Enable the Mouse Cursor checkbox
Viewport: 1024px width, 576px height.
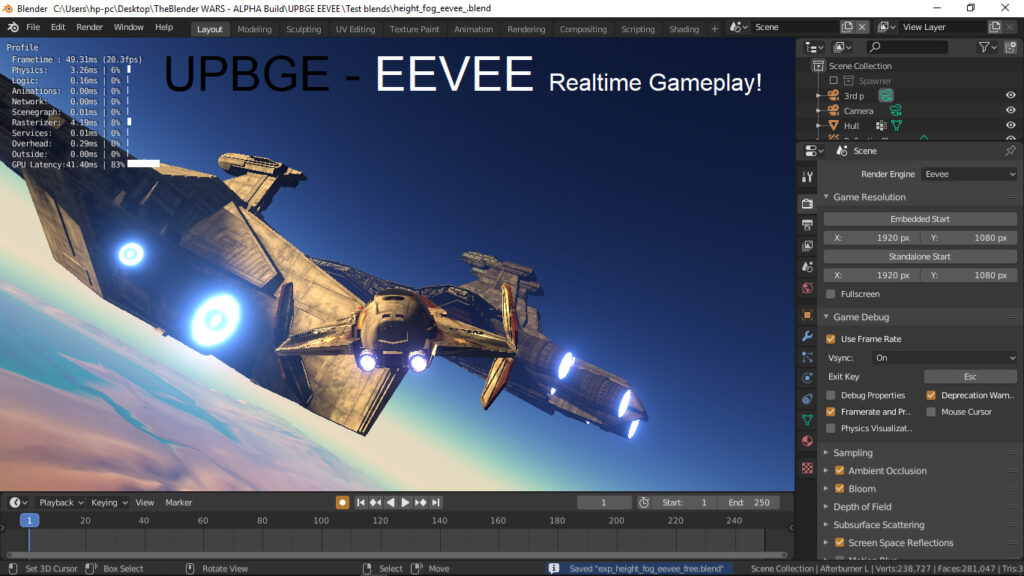[931, 412]
